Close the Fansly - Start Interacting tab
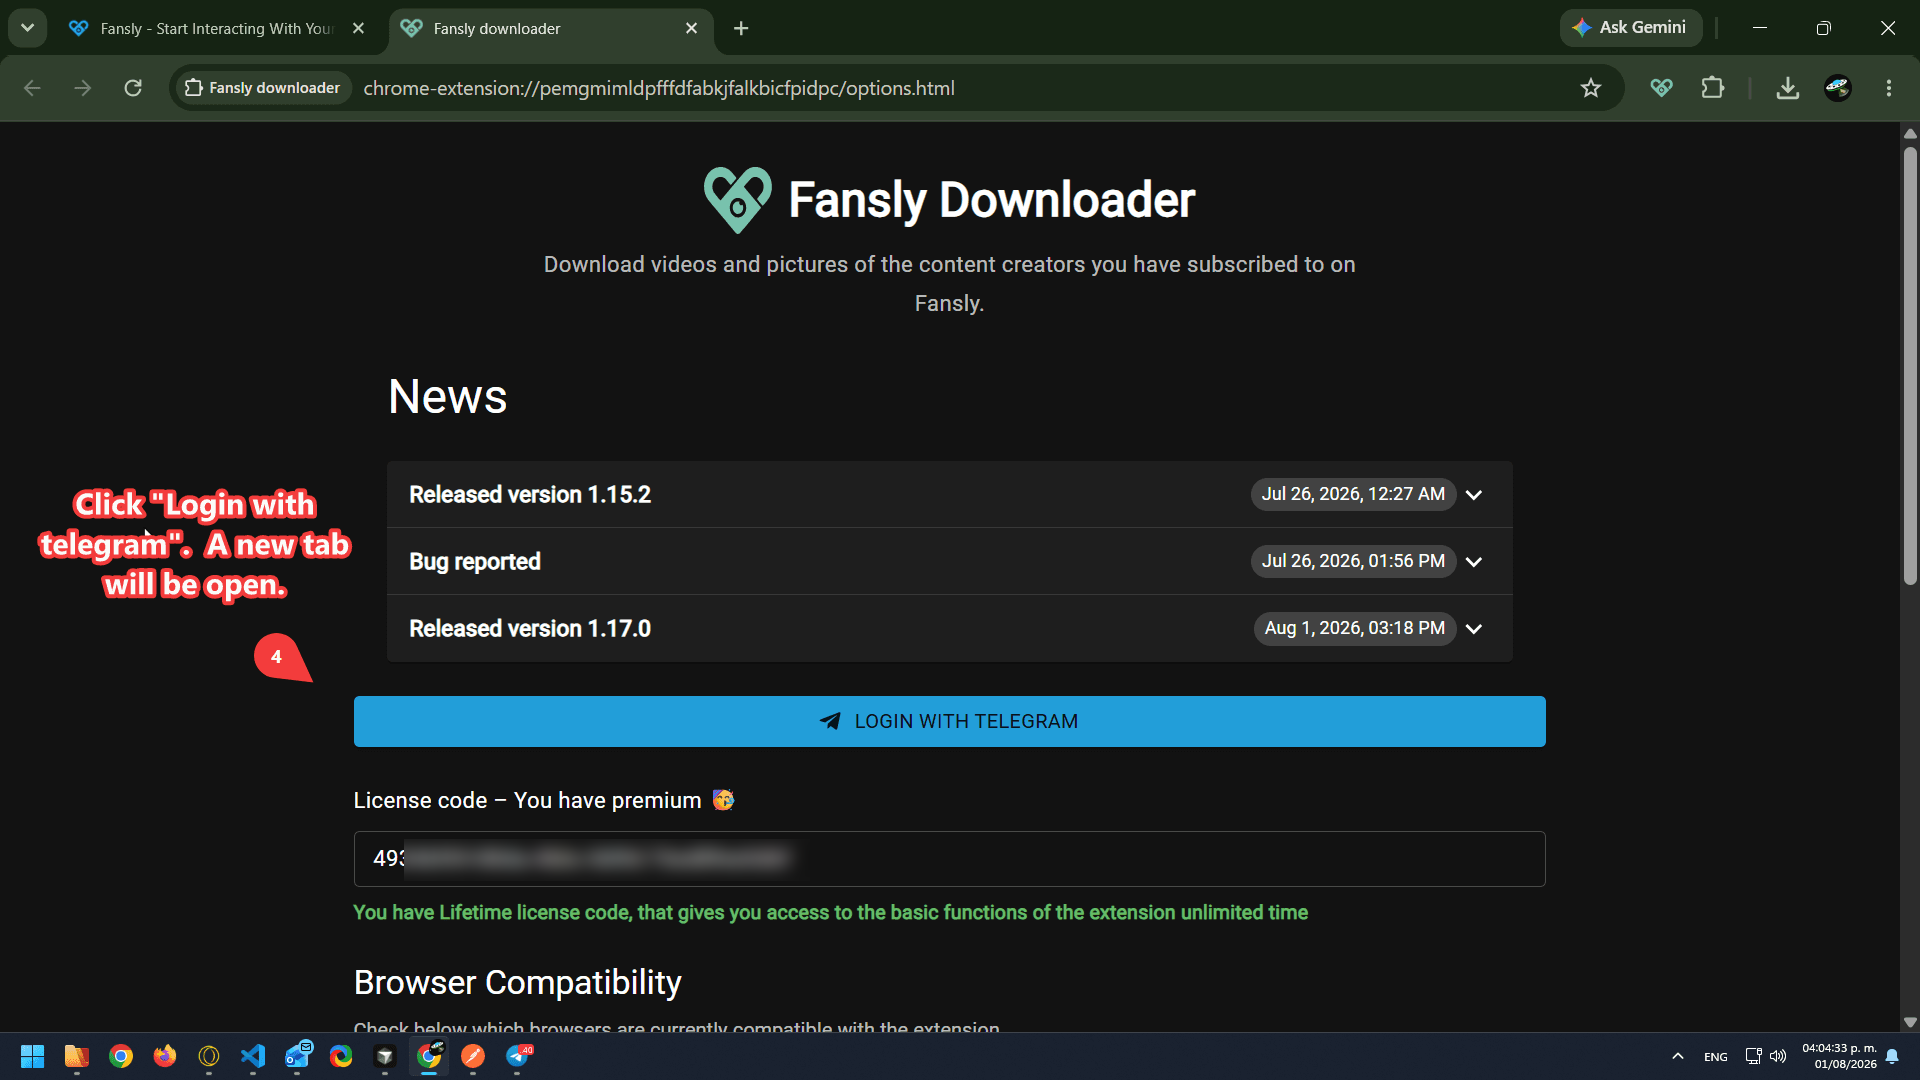This screenshot has height=1080, width=1920. [x=358, y=29]
